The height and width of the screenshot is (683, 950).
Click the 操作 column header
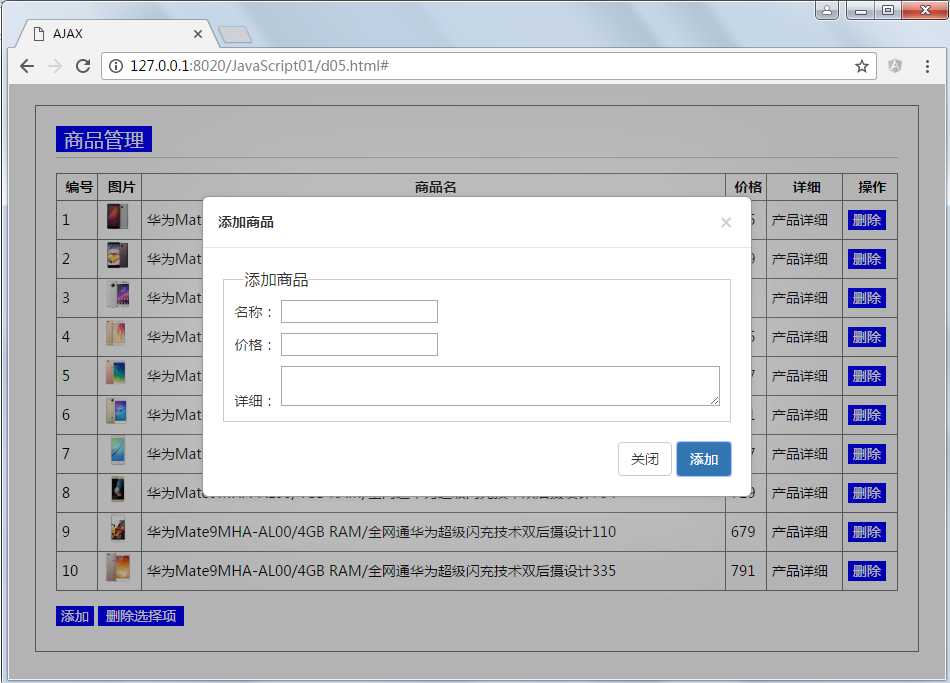pyautogui.click(x=871, y=187)
